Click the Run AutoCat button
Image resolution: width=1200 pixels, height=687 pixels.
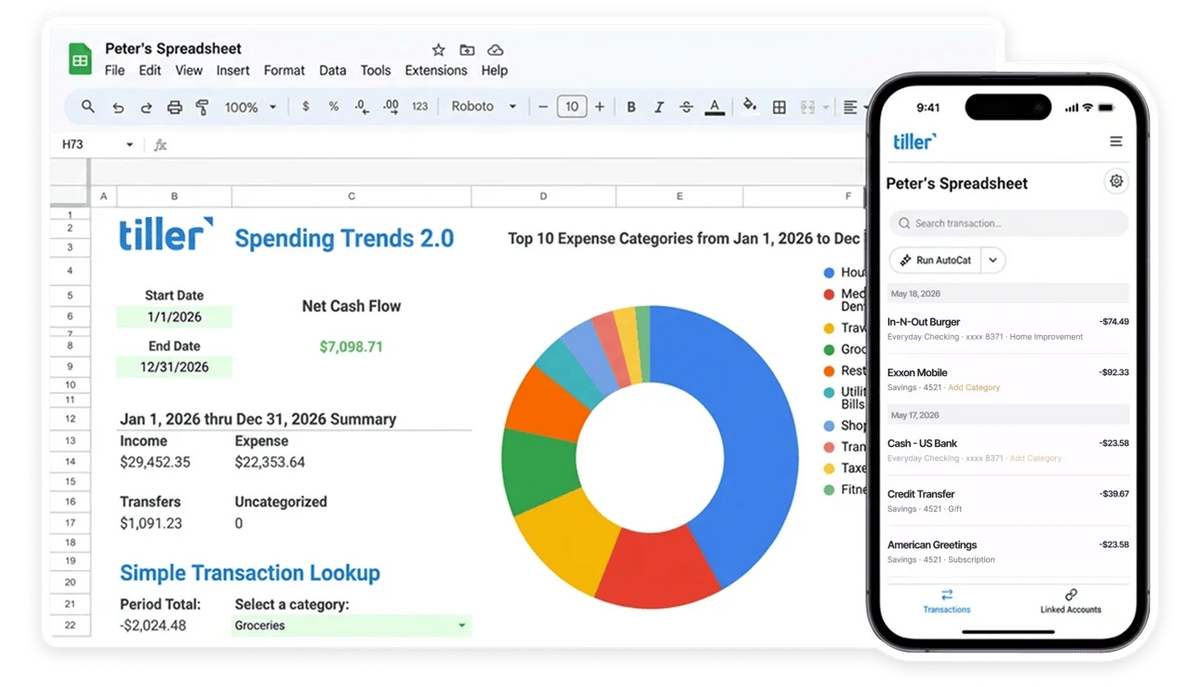[x=936, y=260]
